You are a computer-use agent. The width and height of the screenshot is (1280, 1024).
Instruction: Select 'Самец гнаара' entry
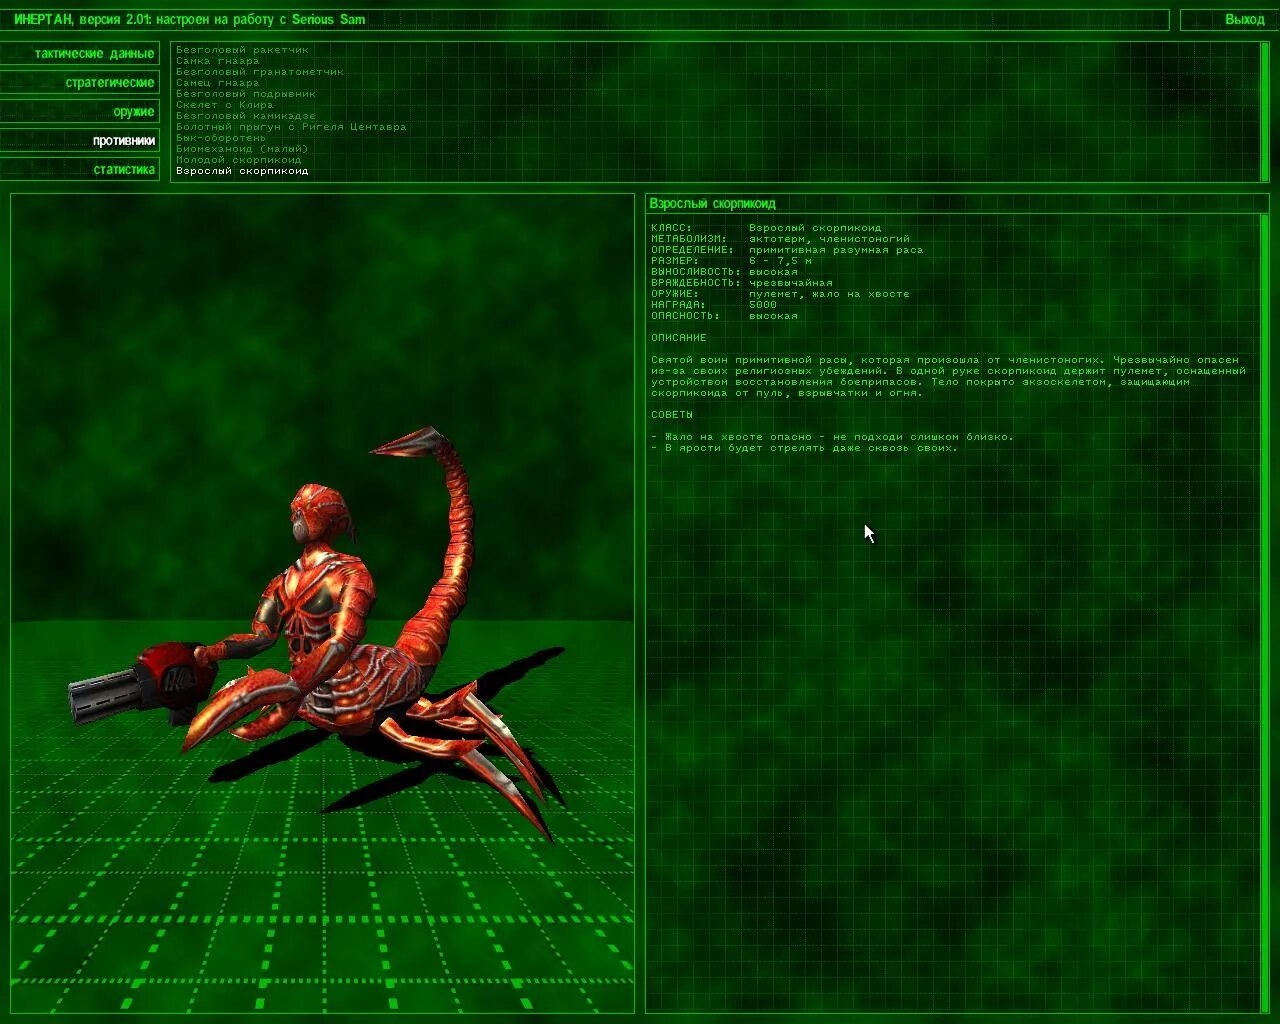(x=218, y=83)
